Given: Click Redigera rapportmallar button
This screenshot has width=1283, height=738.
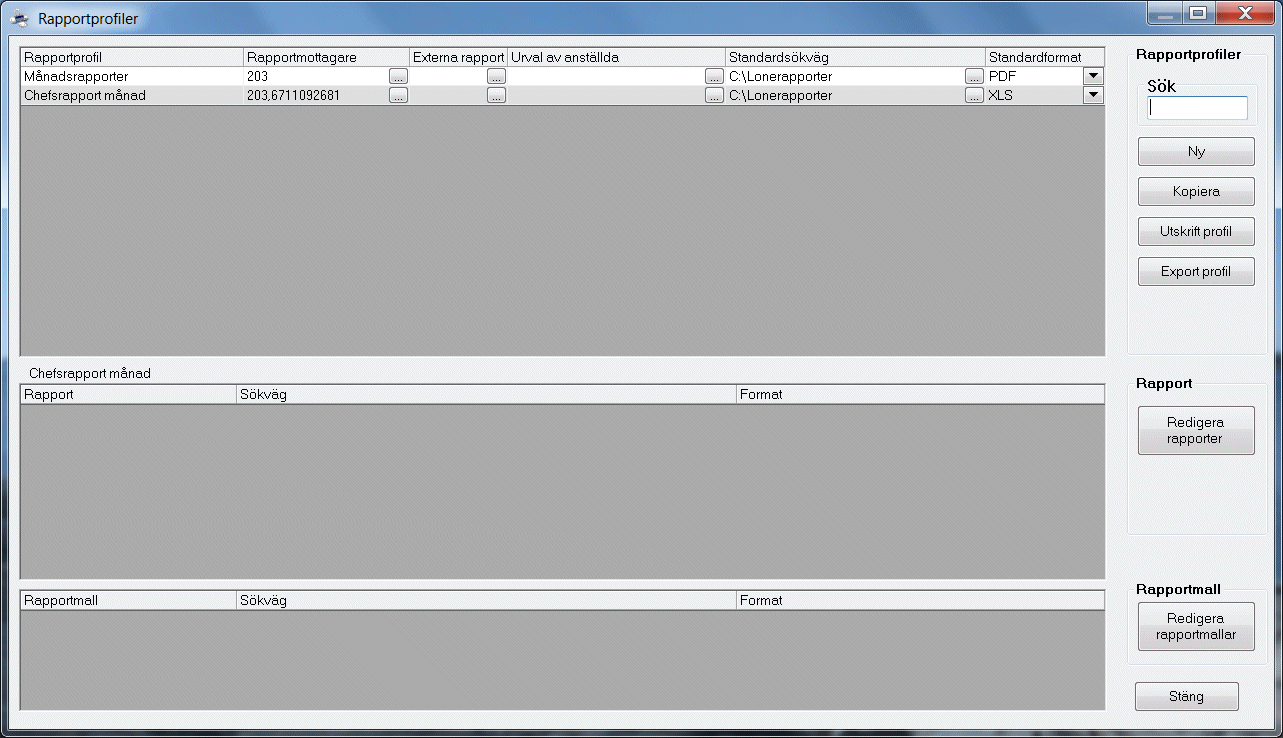Looking at the screenshot, I should click(1196, 627).
